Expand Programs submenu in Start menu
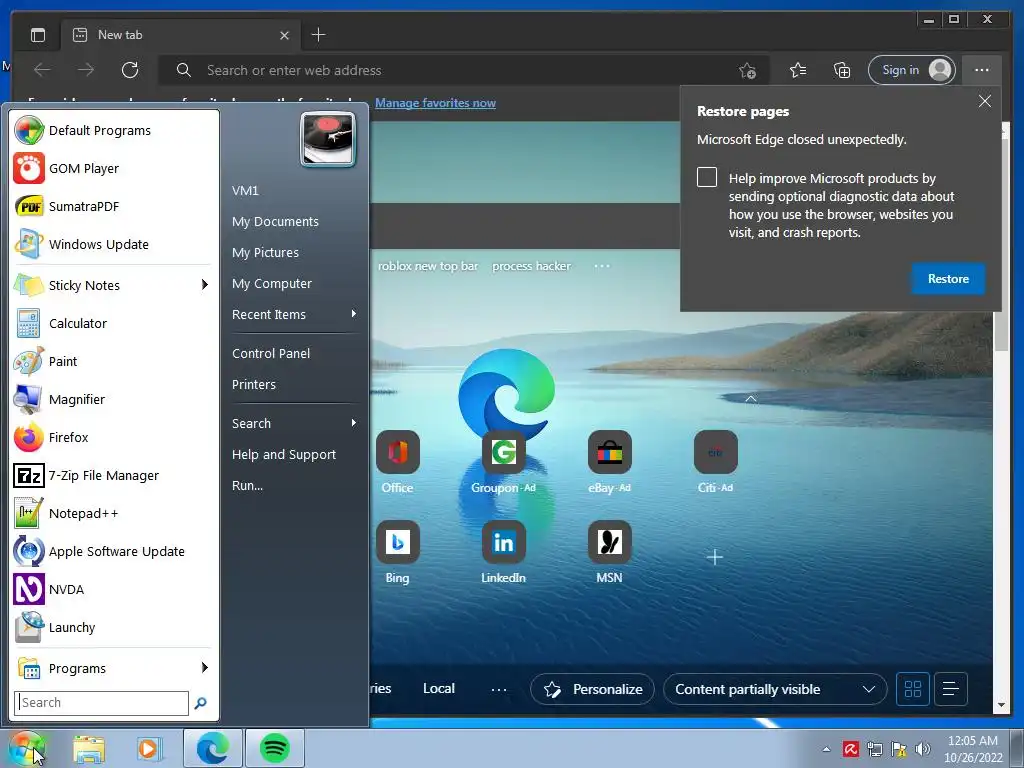The image size is (1024, 768). pyautogui.click(x=204, y=667)
